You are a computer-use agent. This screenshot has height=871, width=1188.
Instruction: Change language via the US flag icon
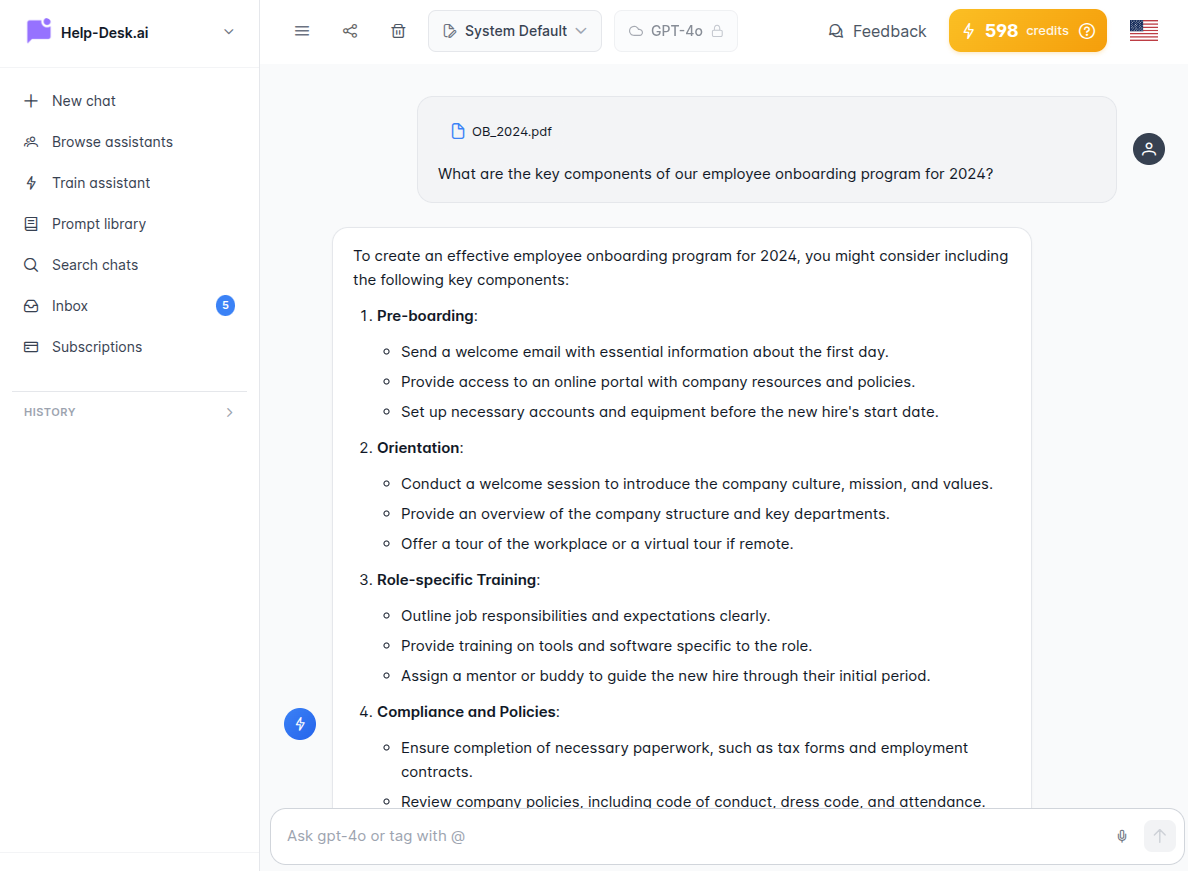(x=1143, y=30)
